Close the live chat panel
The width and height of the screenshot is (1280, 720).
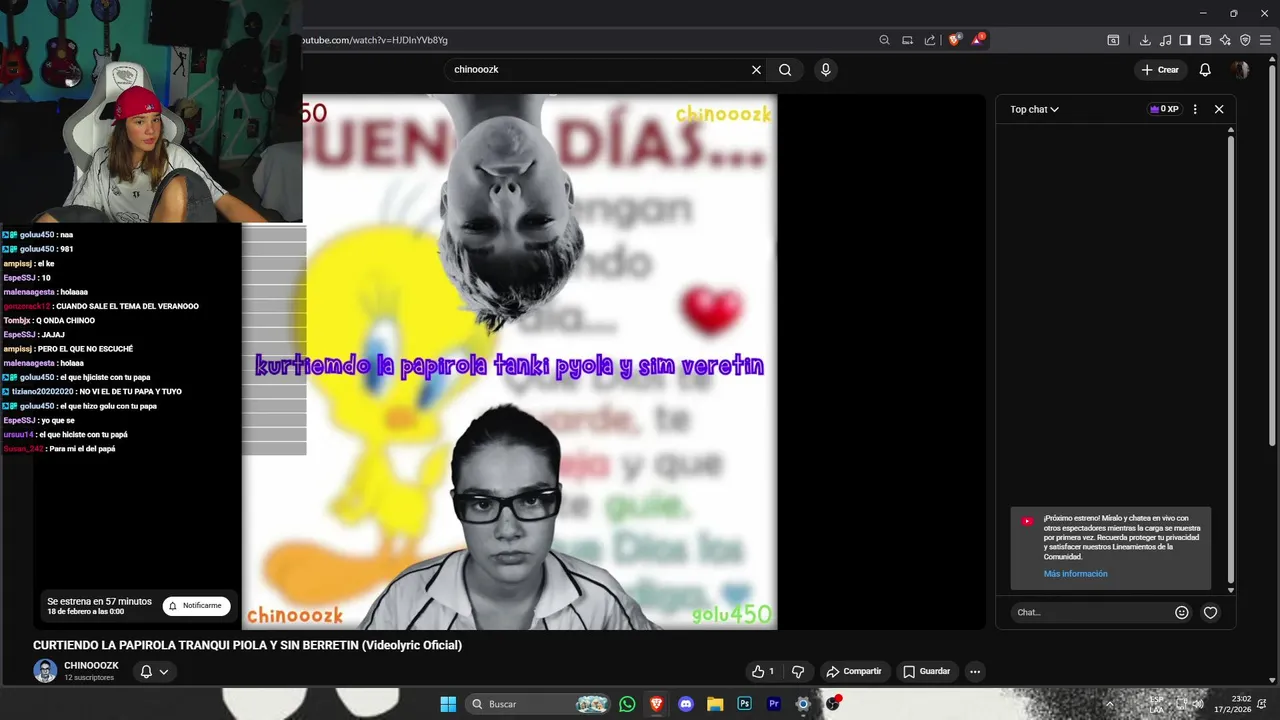pyautogui.click(x=1219, y=109)
